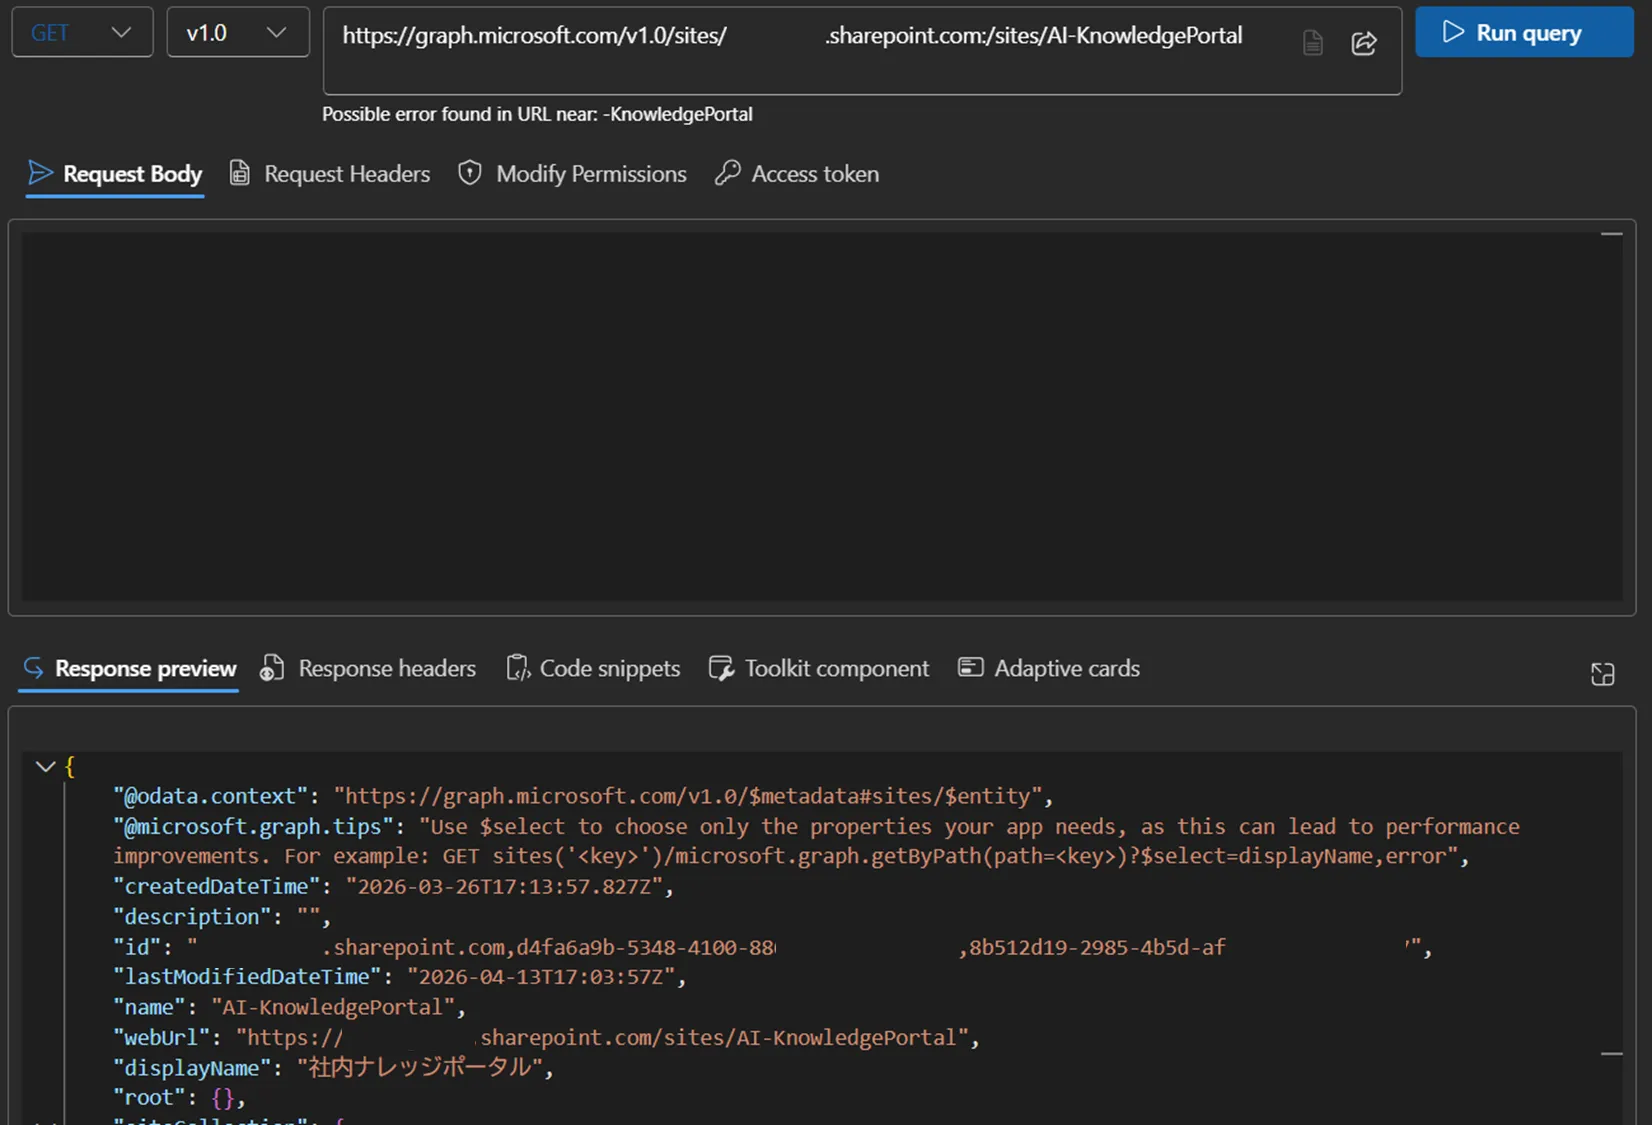Click the Adaptive cards icon
1652x1125 pixels.
click(970, 667)
